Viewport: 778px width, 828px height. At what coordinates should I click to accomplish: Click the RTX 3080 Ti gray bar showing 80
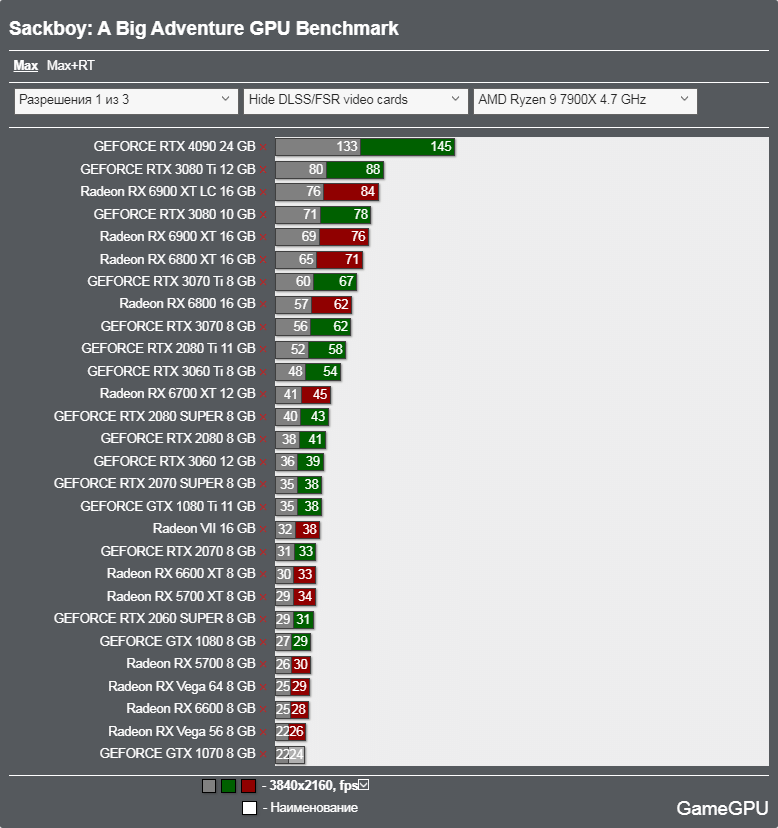301,170
